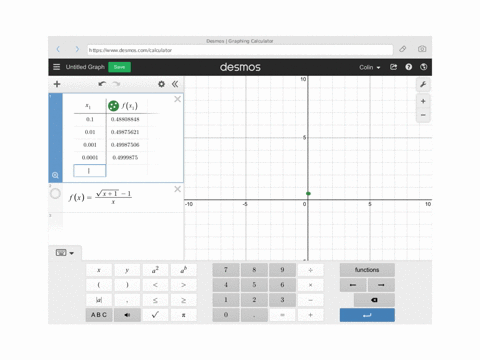
Task: Open the help question mark icon
Action: [x=408, y=67]
